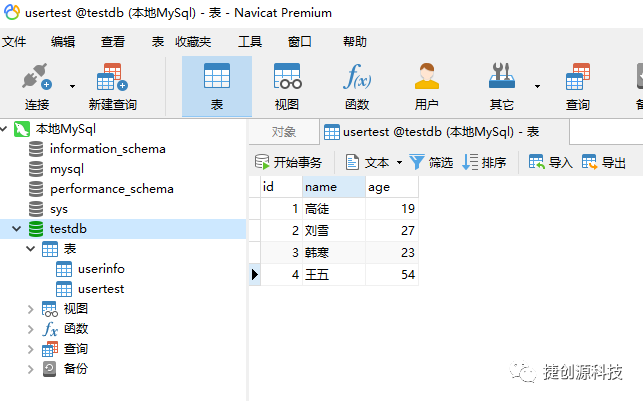
Task: Collapse the testdb database node
Action: click(x=16, y=229)
